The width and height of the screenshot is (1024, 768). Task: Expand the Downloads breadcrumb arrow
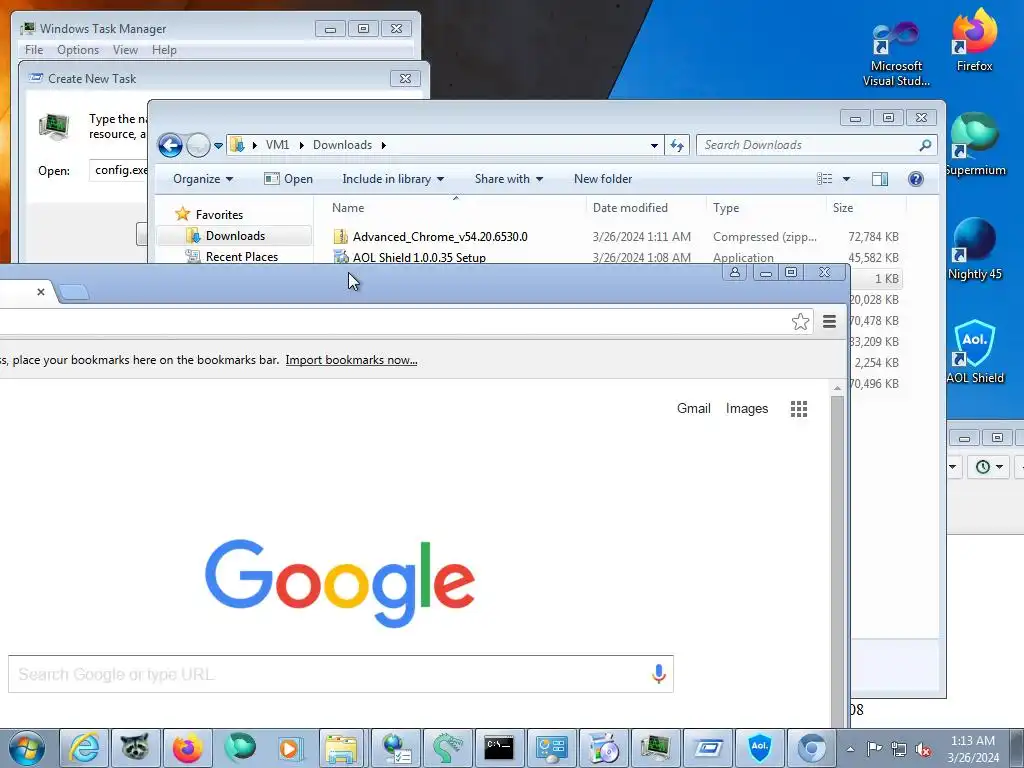[383, 145]
